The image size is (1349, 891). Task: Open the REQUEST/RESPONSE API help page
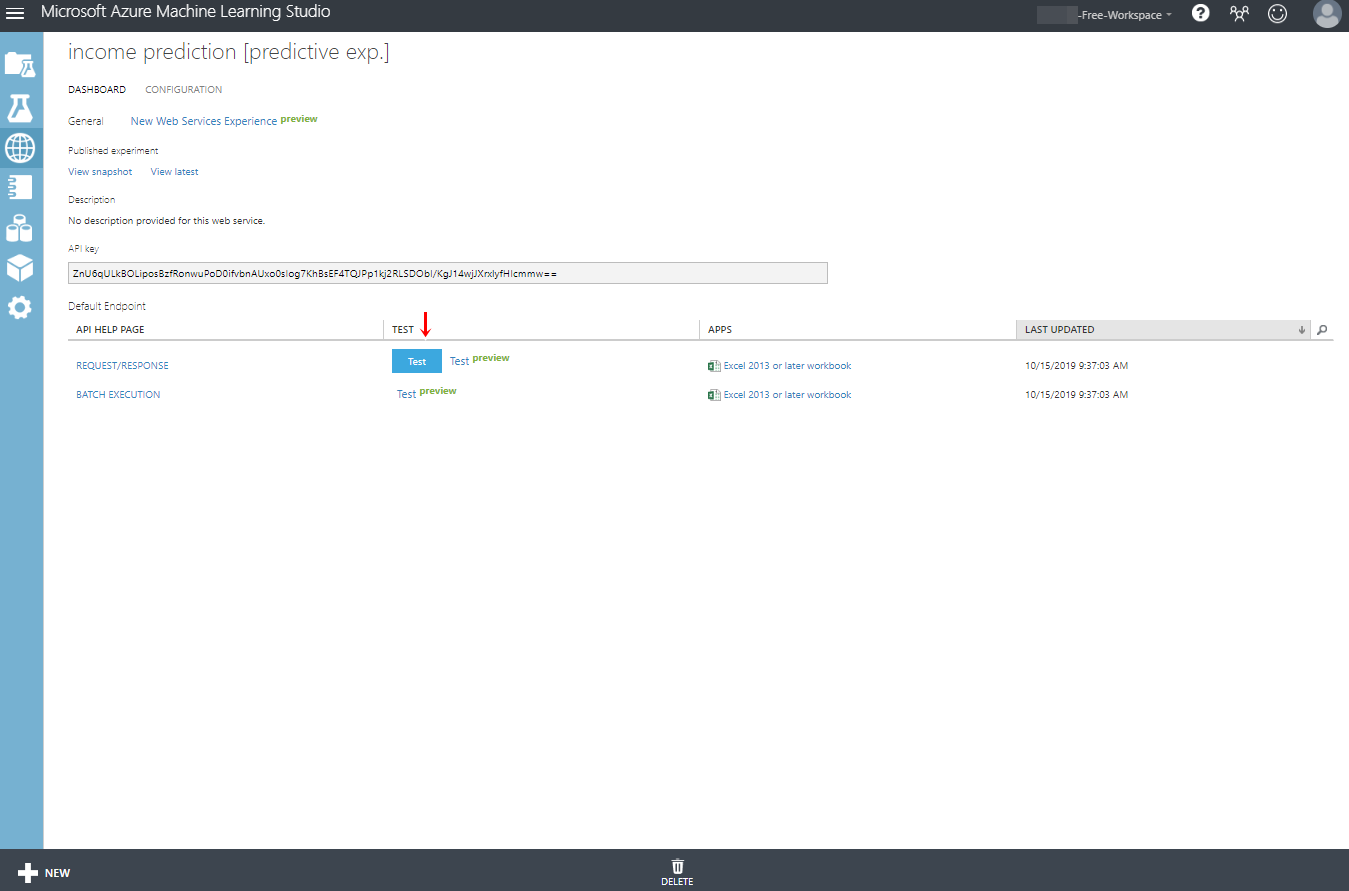(x=122, y=366)
